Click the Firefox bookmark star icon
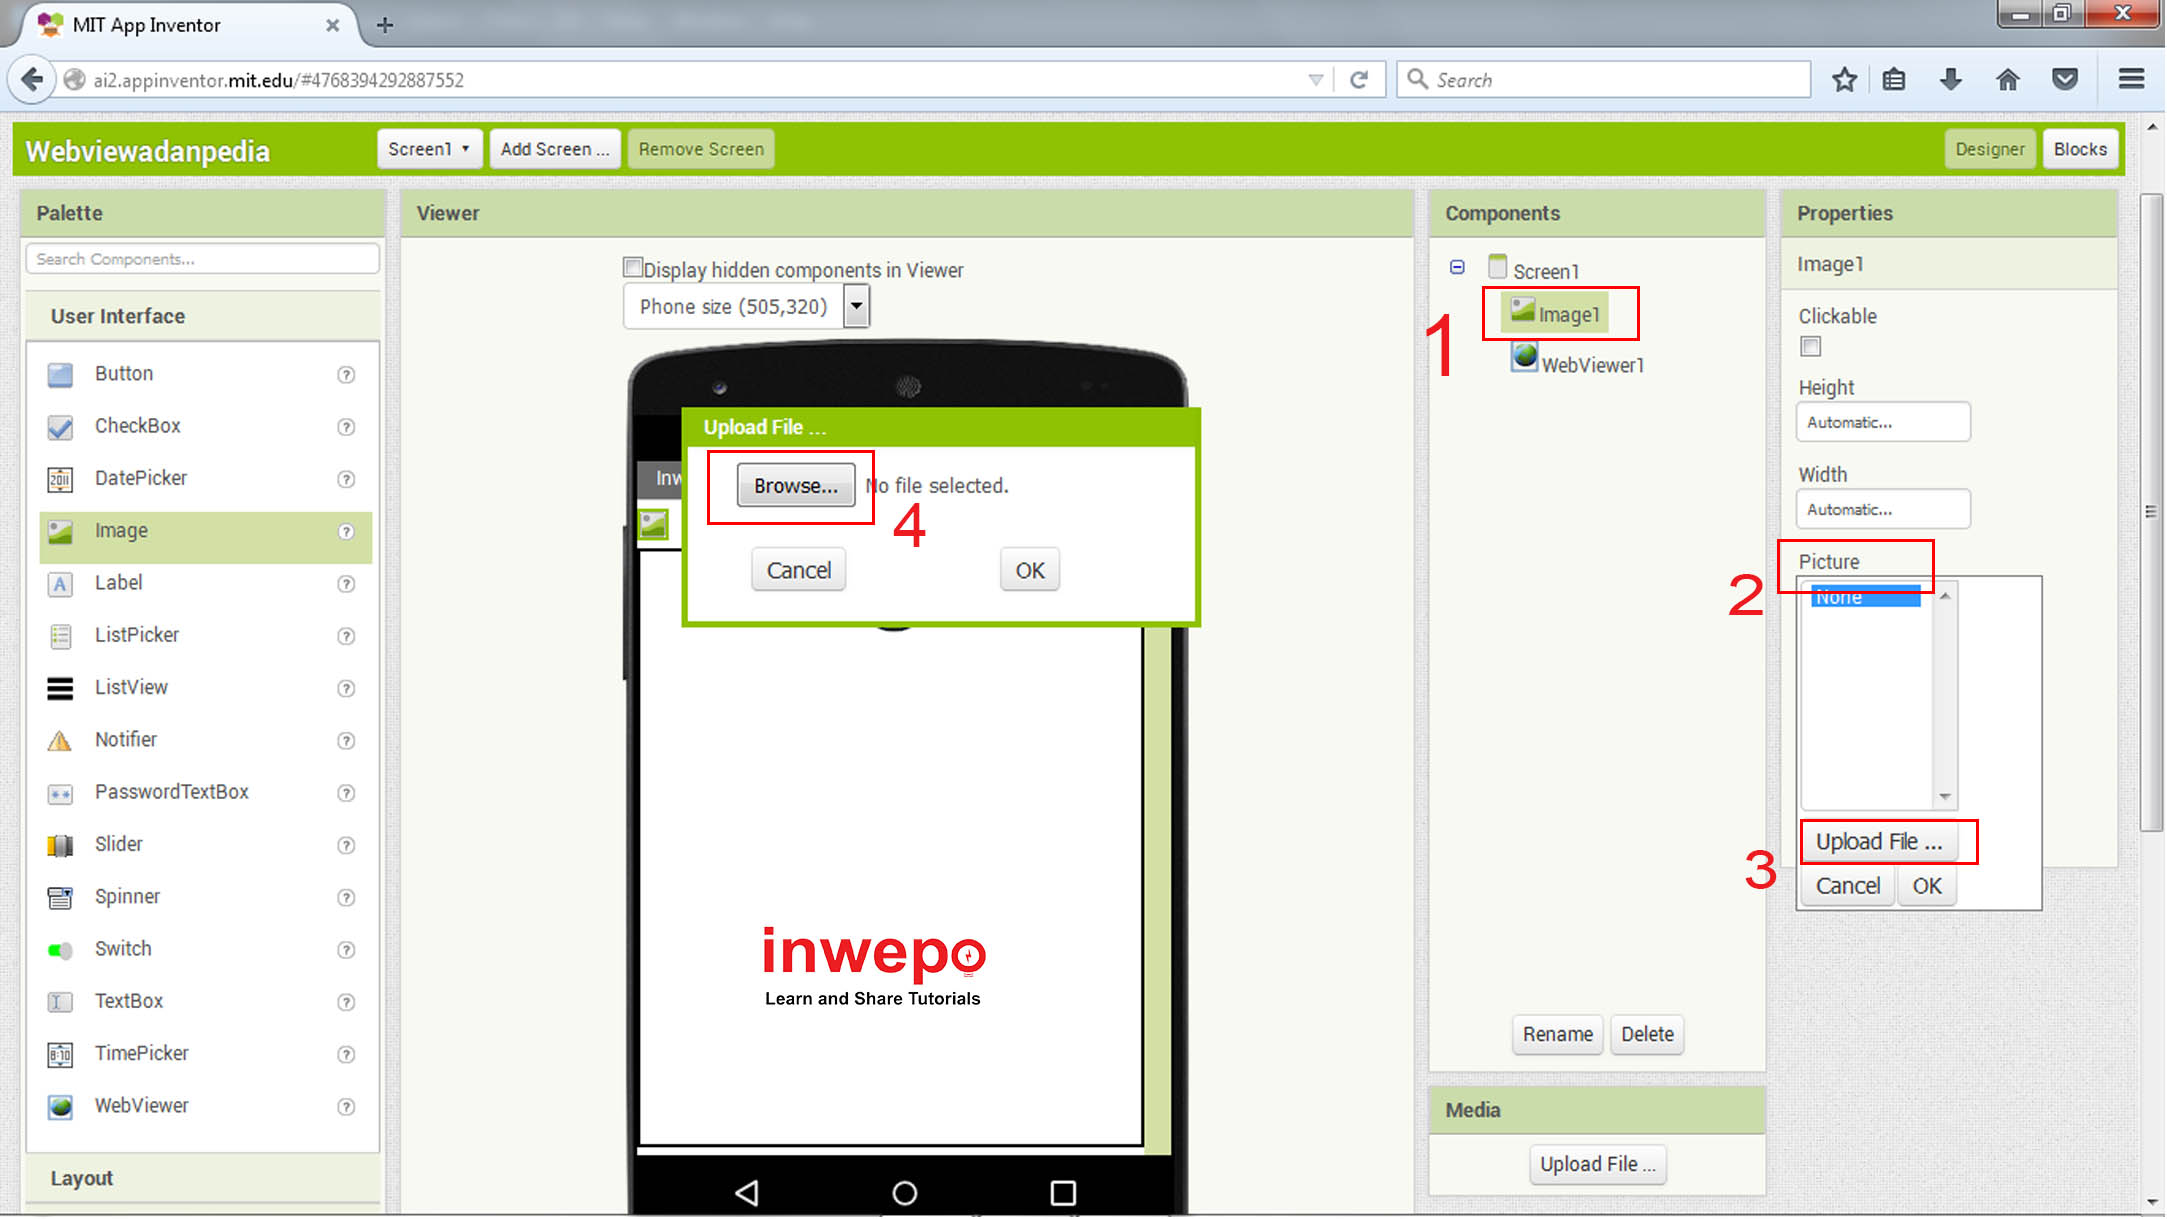The width and height of the screenshot is (2167, 1219). (x=1844, y=80)
